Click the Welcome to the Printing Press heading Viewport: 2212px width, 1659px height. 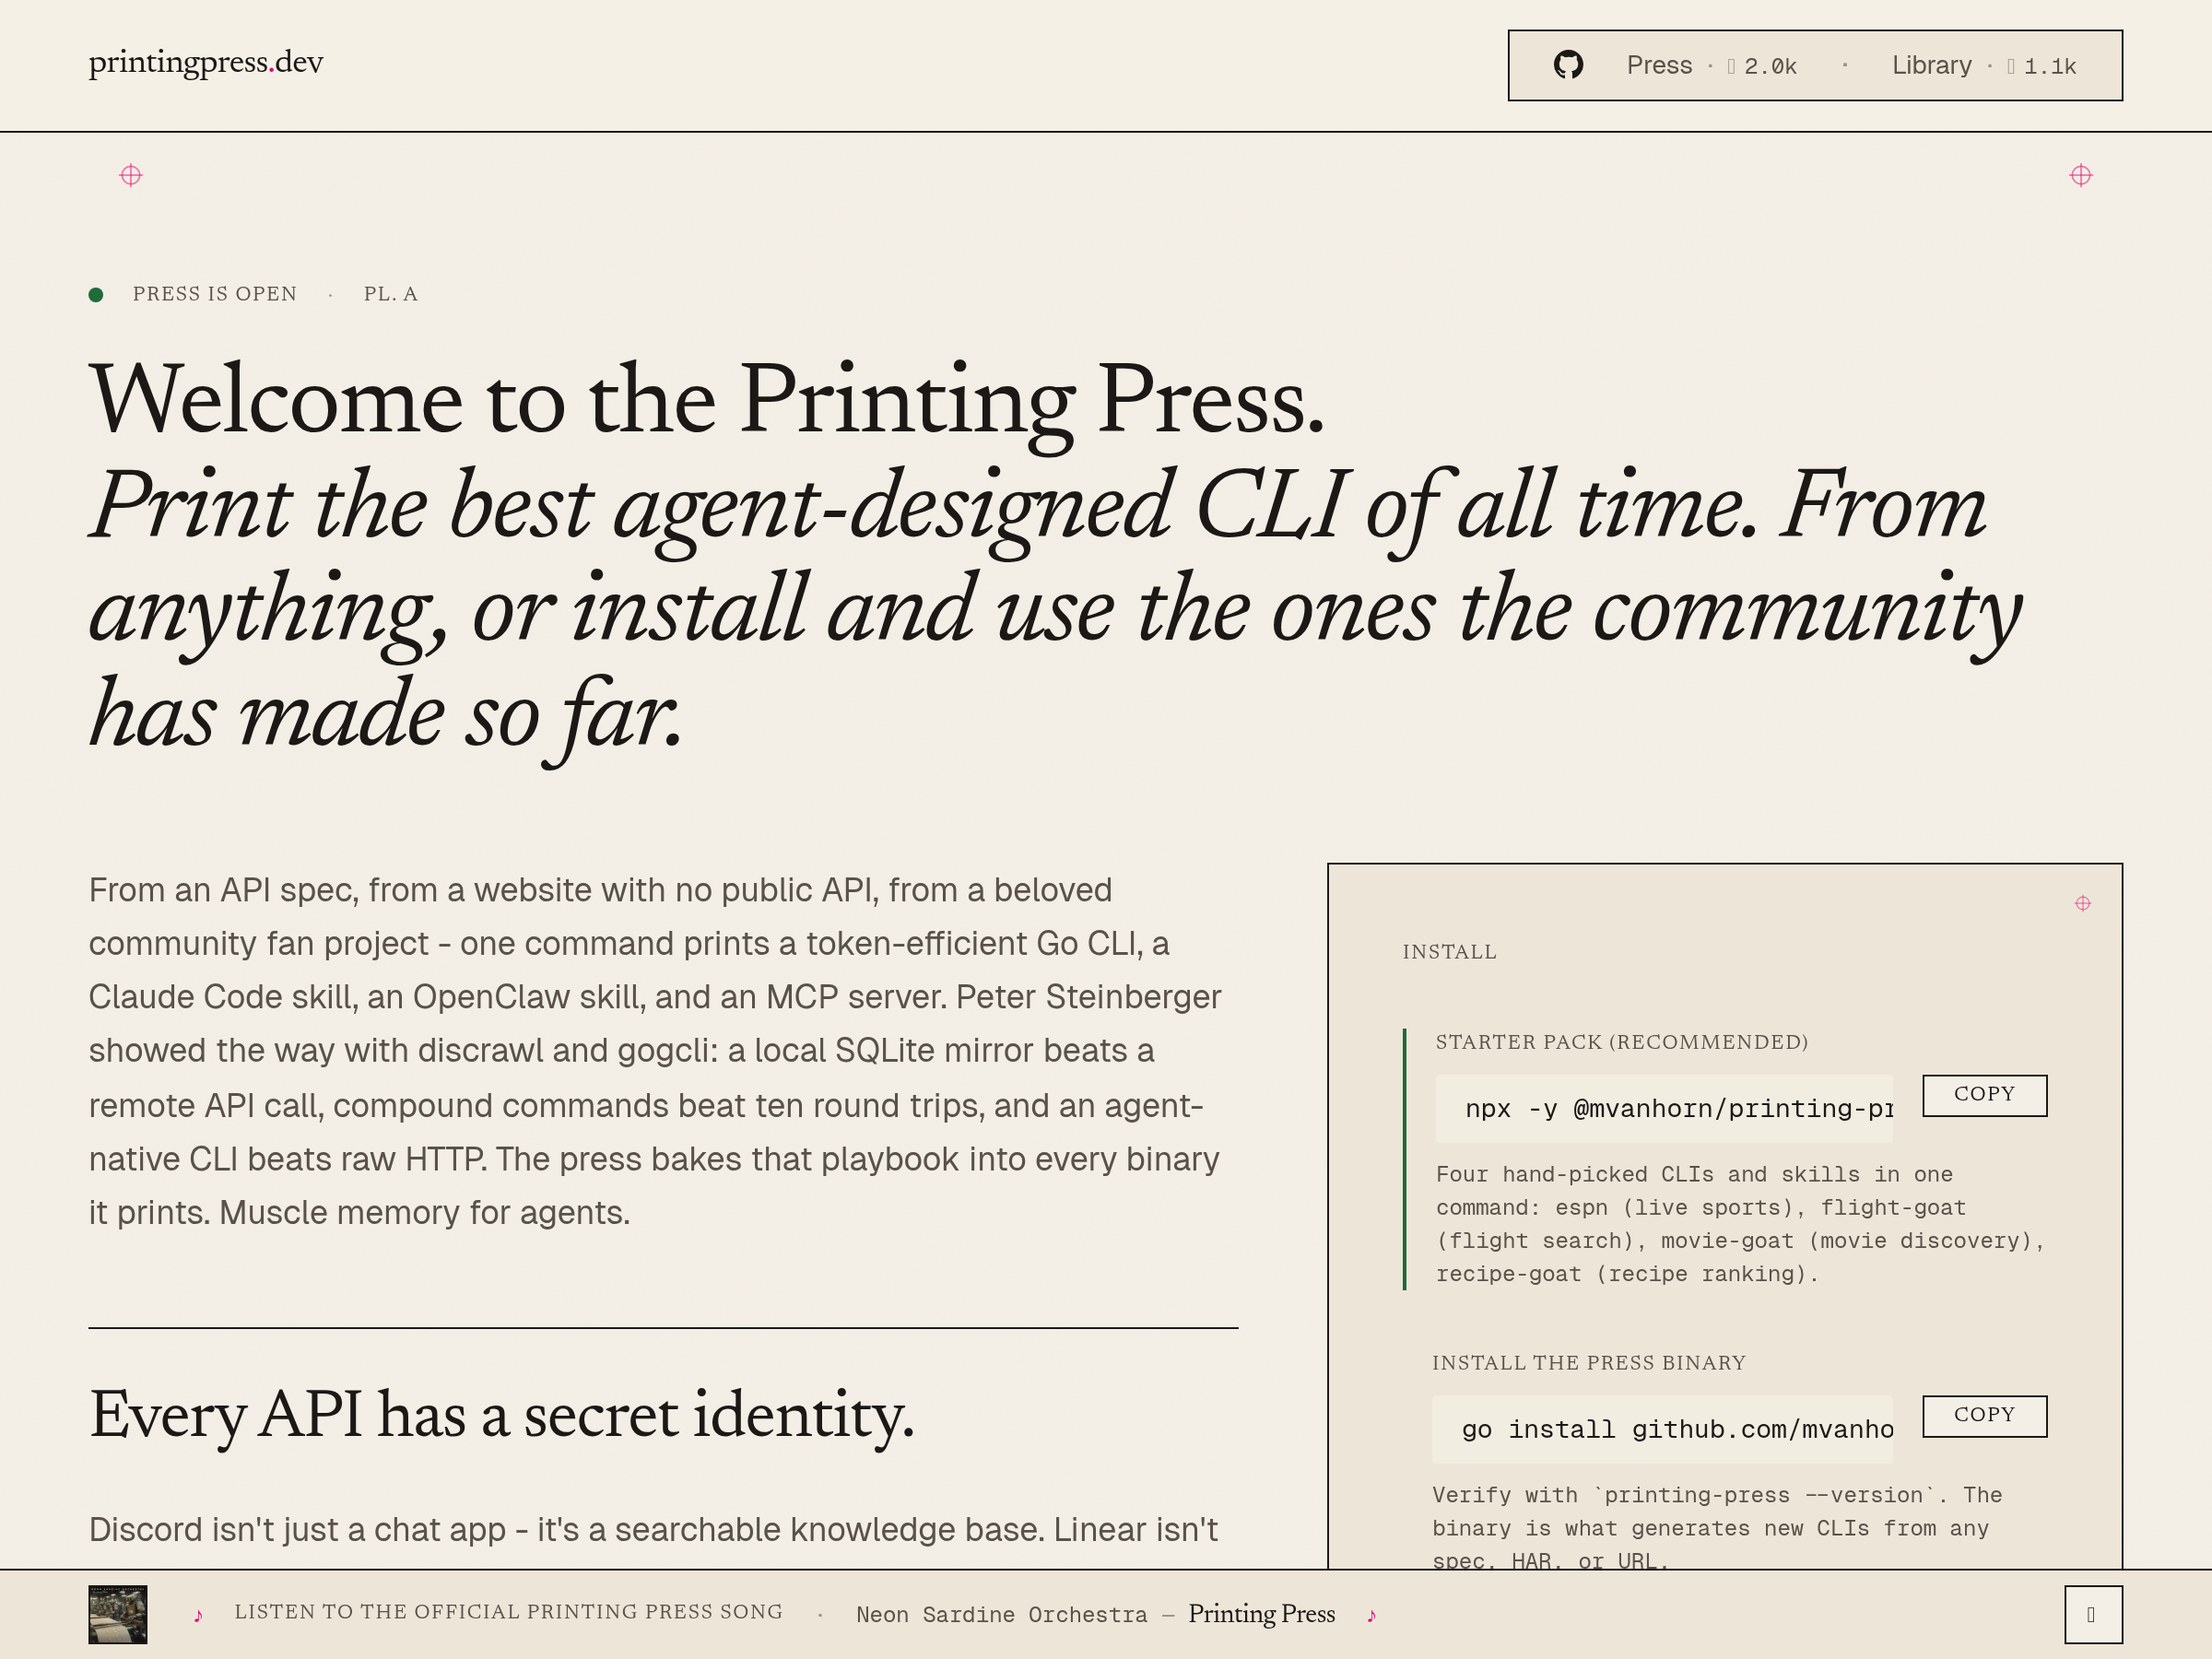point(707,400)
